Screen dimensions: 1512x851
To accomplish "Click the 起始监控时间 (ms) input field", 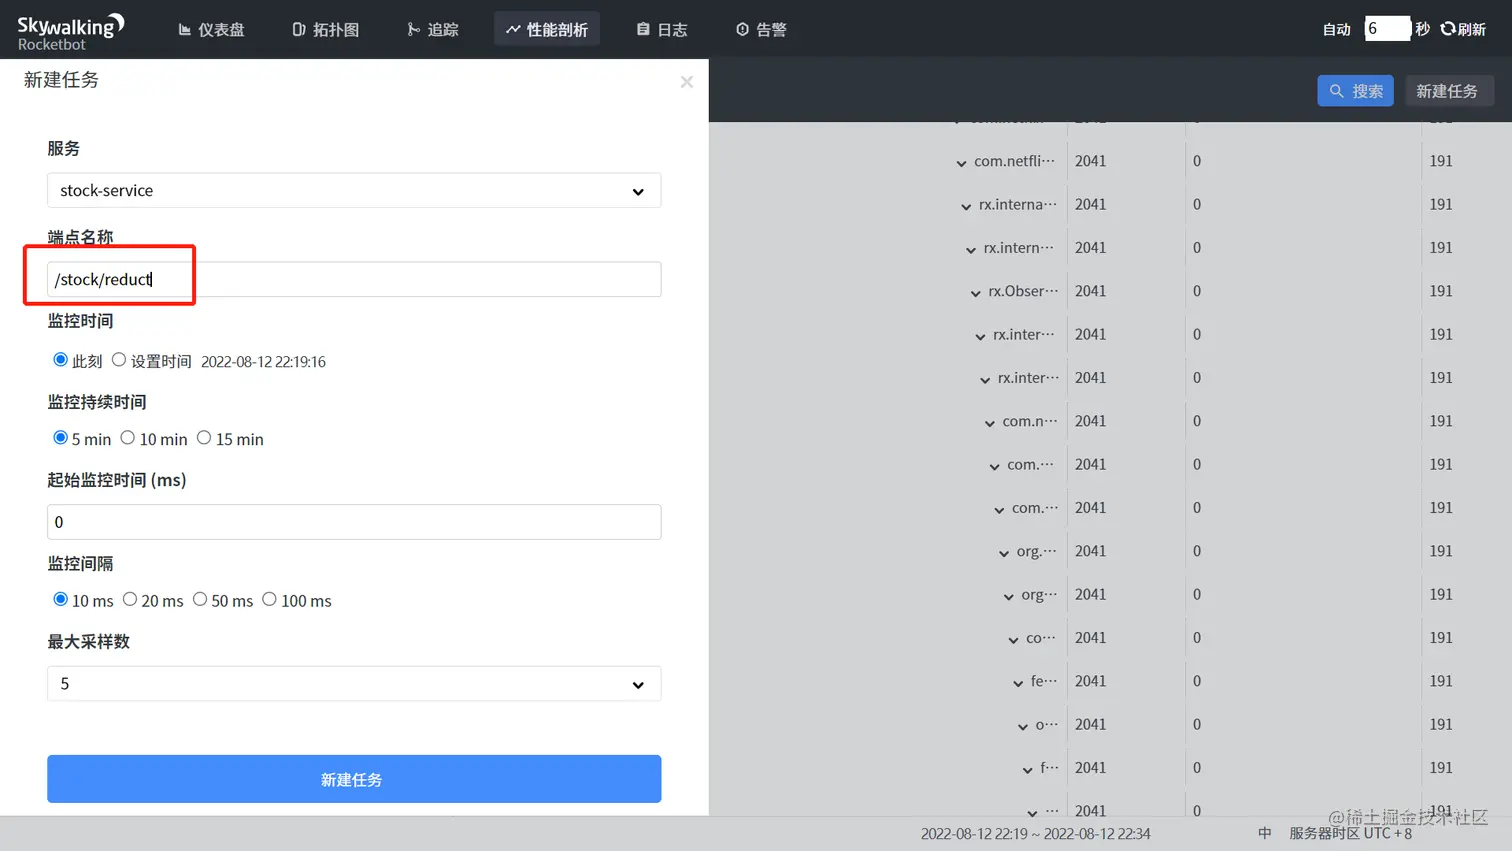I will click(x=354, y=522).
